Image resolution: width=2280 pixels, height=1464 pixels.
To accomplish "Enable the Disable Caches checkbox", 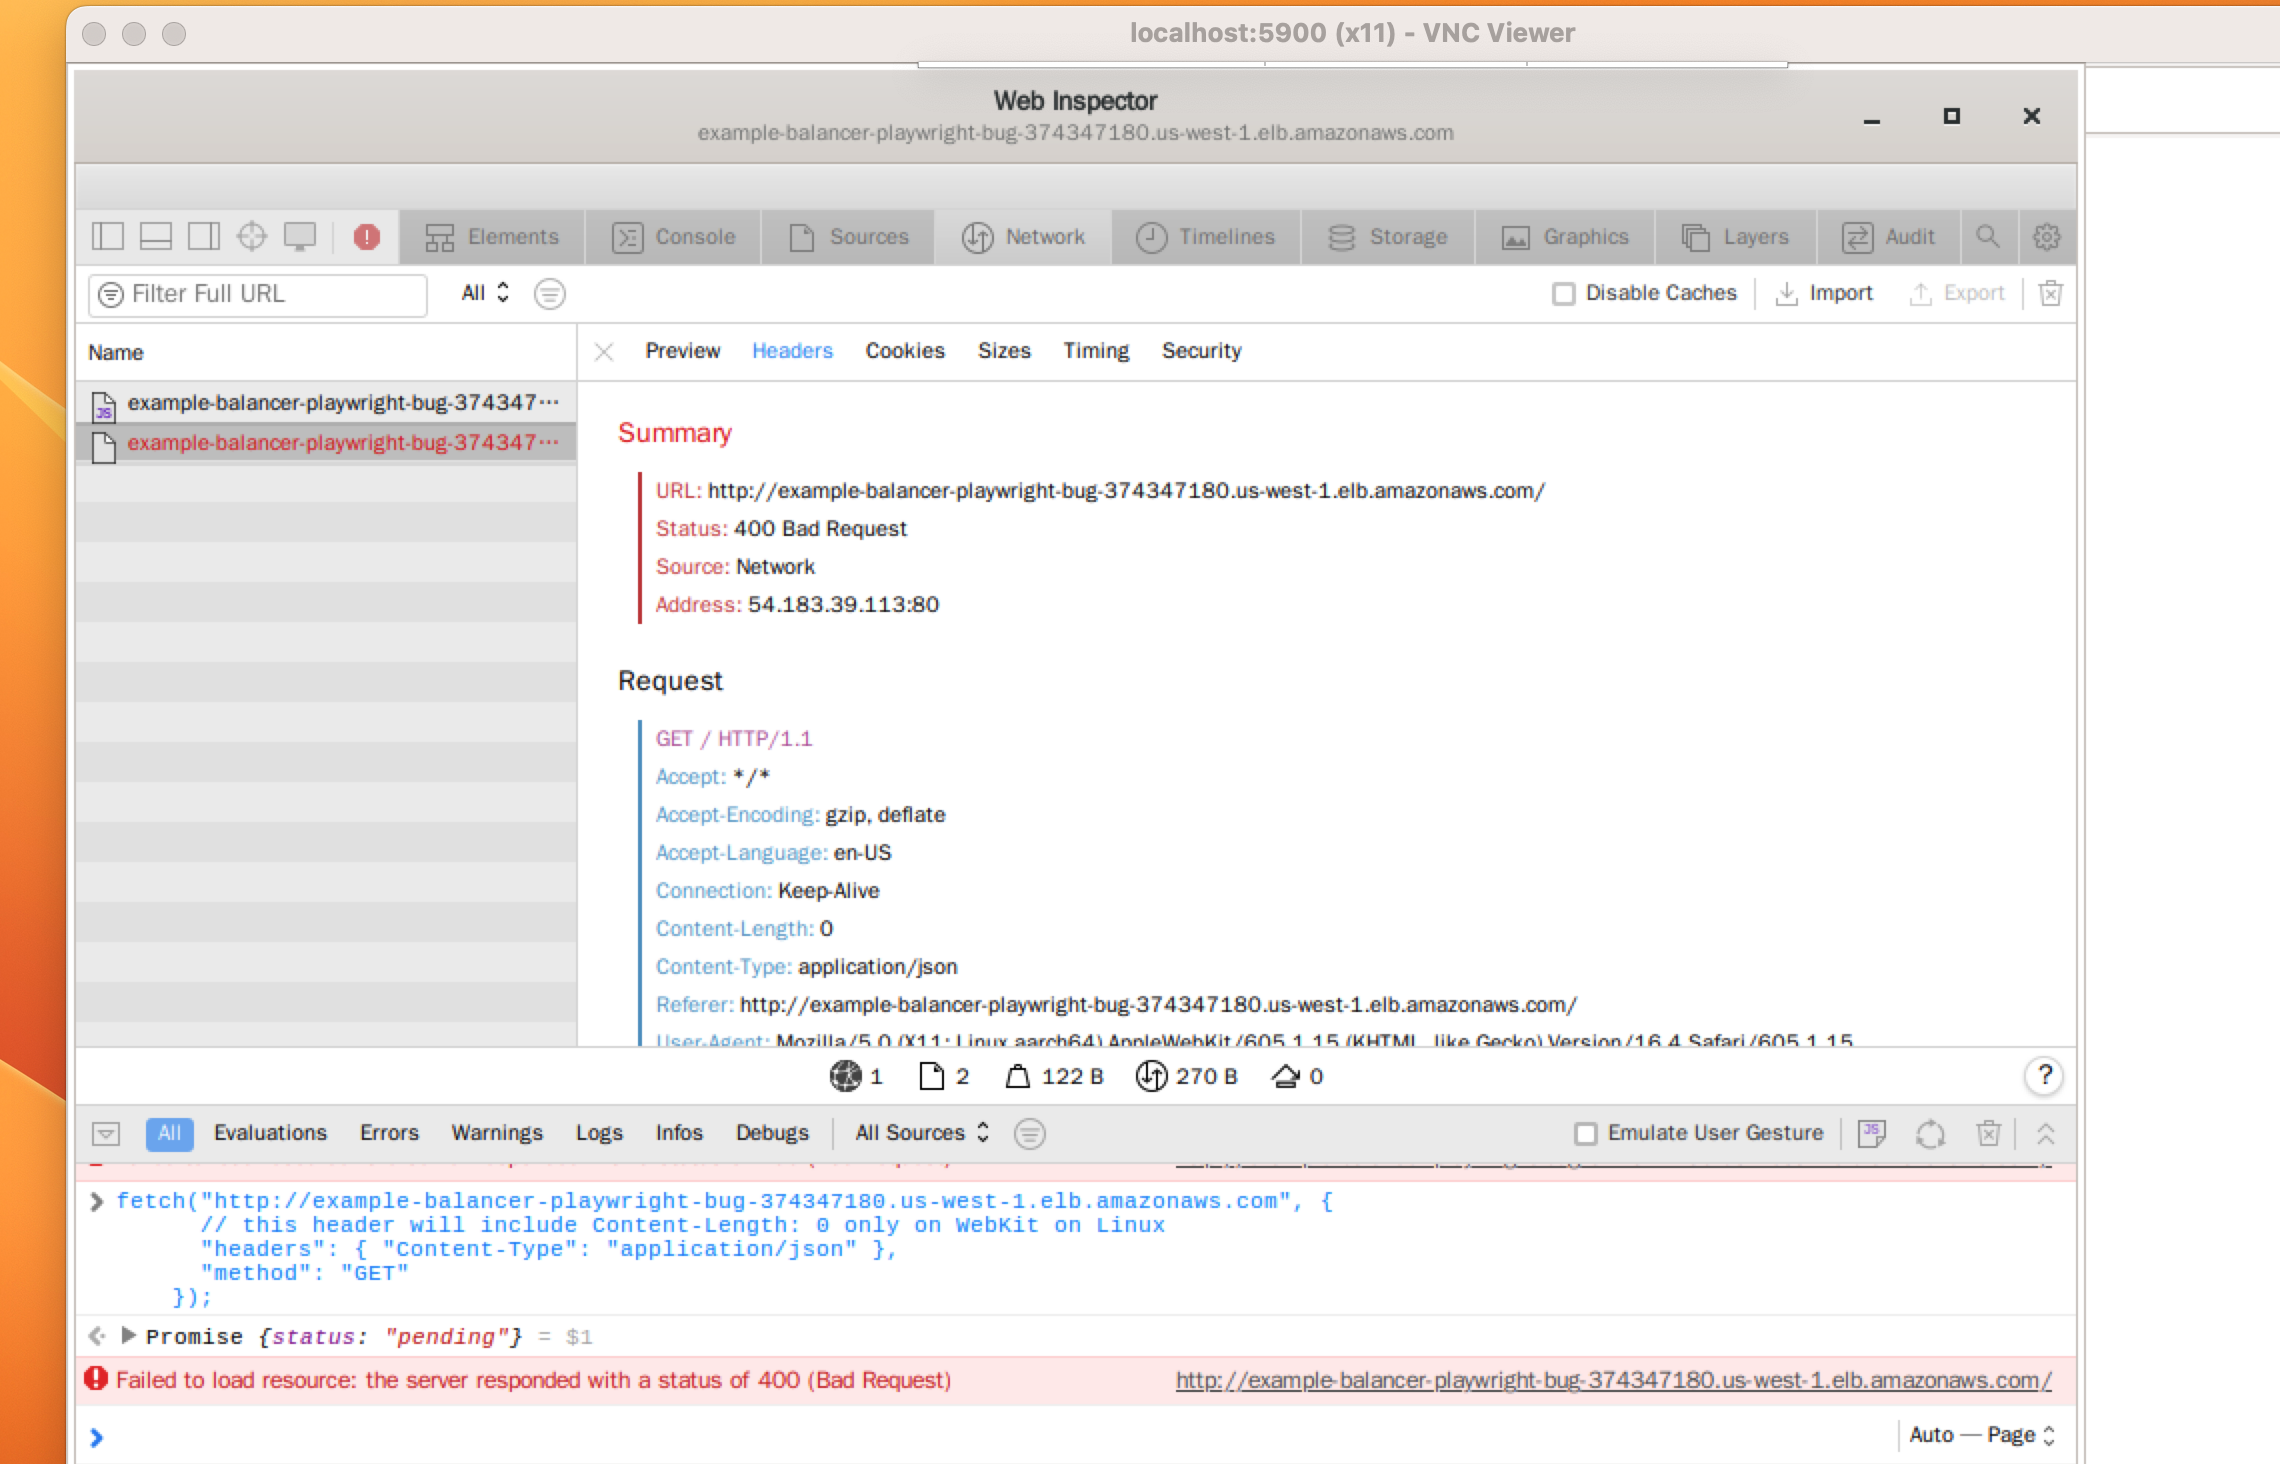I will click(x=1562, y=294).
